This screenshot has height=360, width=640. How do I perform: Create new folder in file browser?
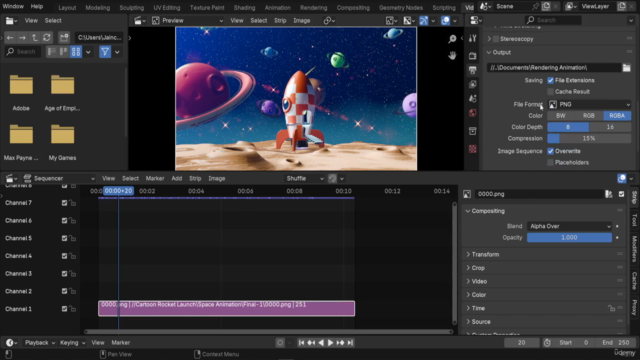(64, 38)
